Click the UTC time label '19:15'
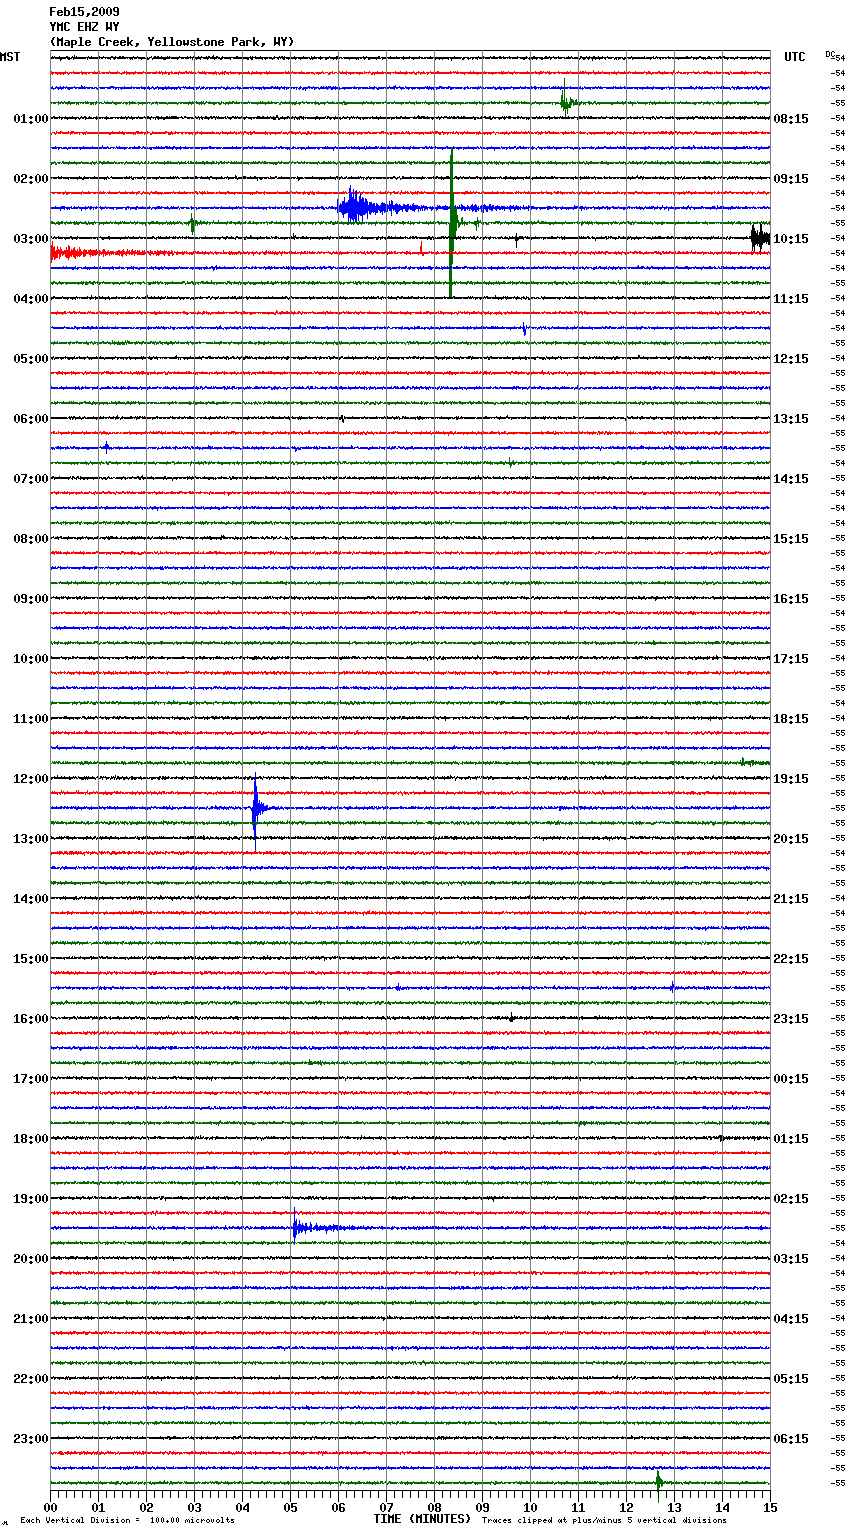Image resolution: width=850 pixels, height=1534 pixels. tap(791, 779)
